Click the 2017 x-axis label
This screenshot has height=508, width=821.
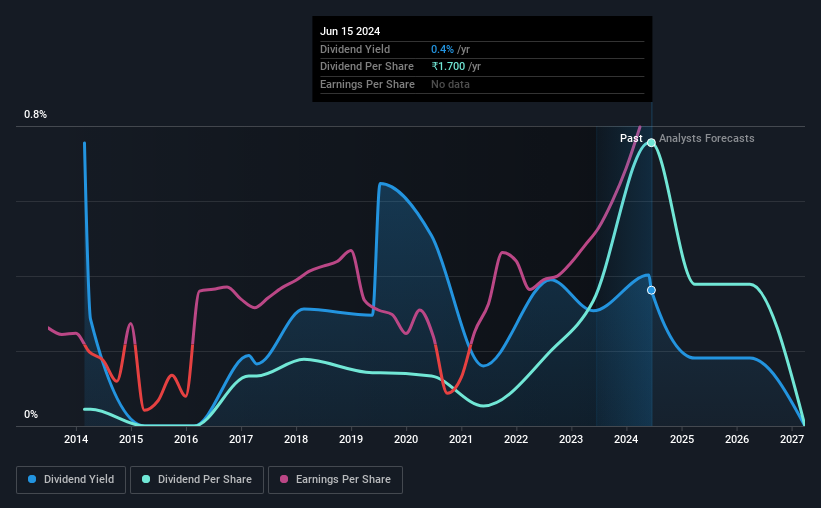(241, 439)
